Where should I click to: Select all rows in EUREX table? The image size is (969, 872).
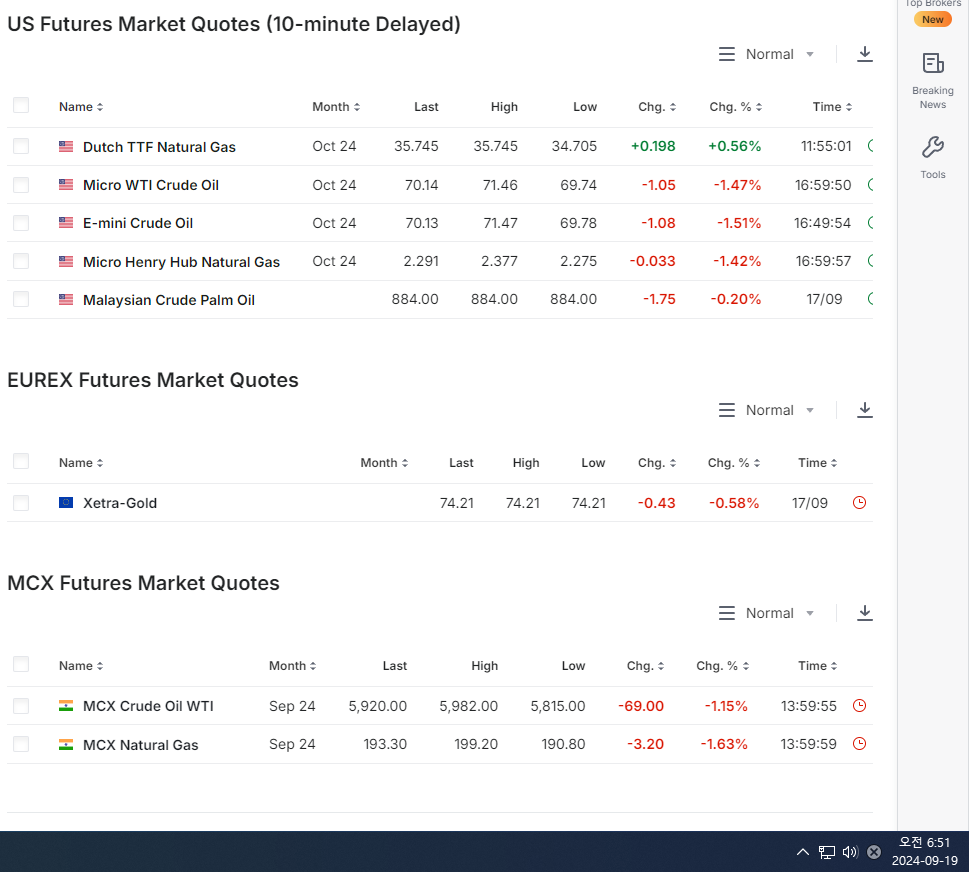click(x=21, y=461)
